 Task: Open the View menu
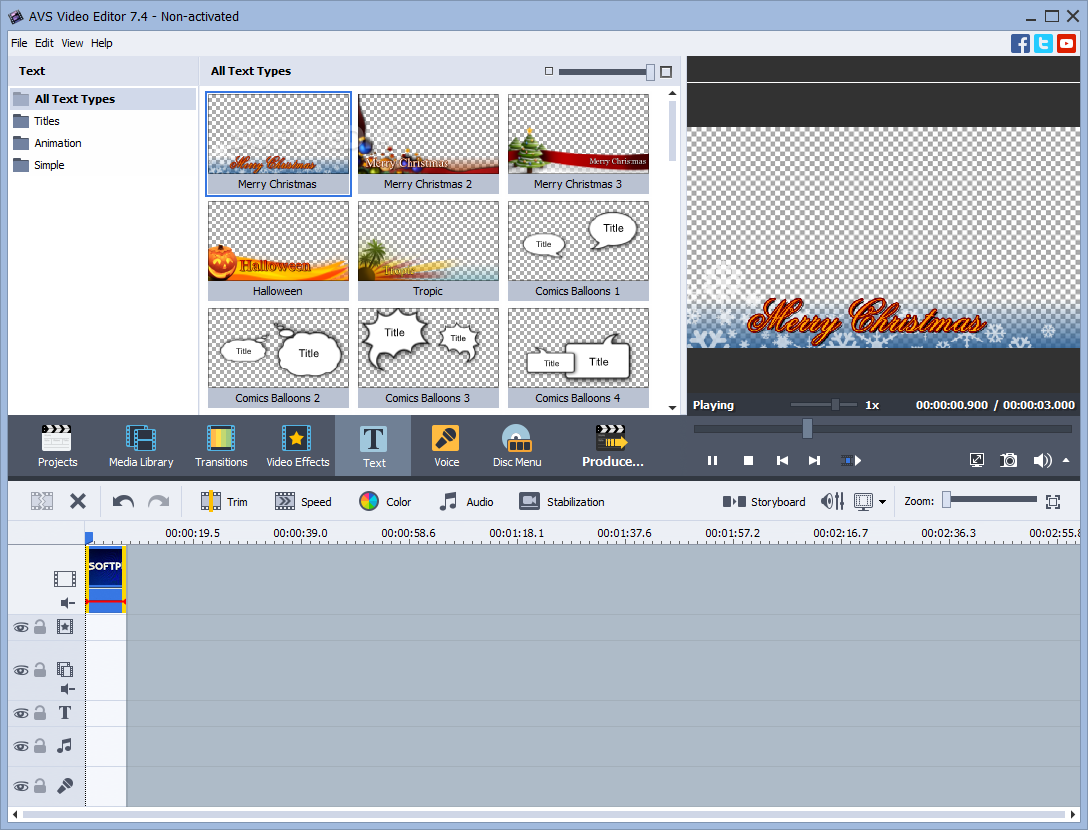point(72,43)
